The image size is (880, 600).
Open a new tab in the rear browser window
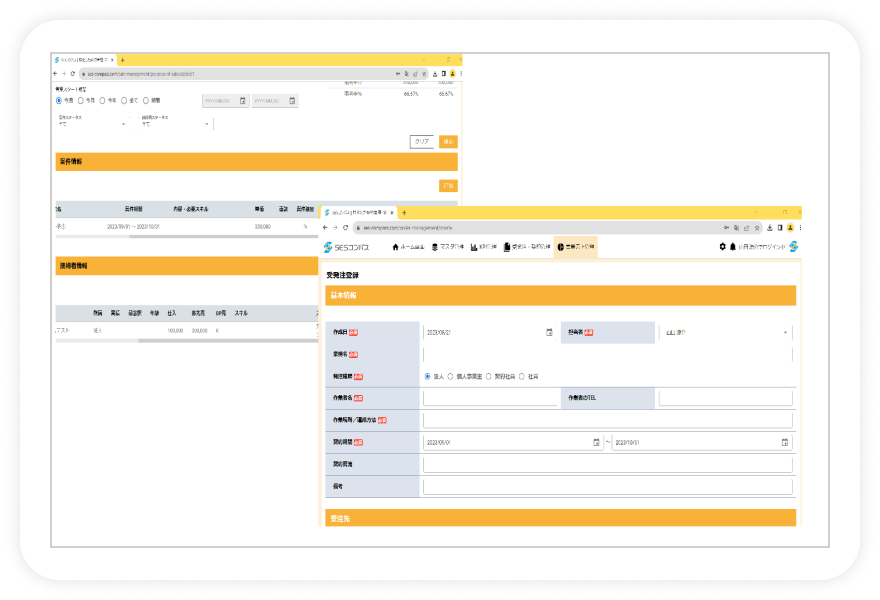point(122,60)
